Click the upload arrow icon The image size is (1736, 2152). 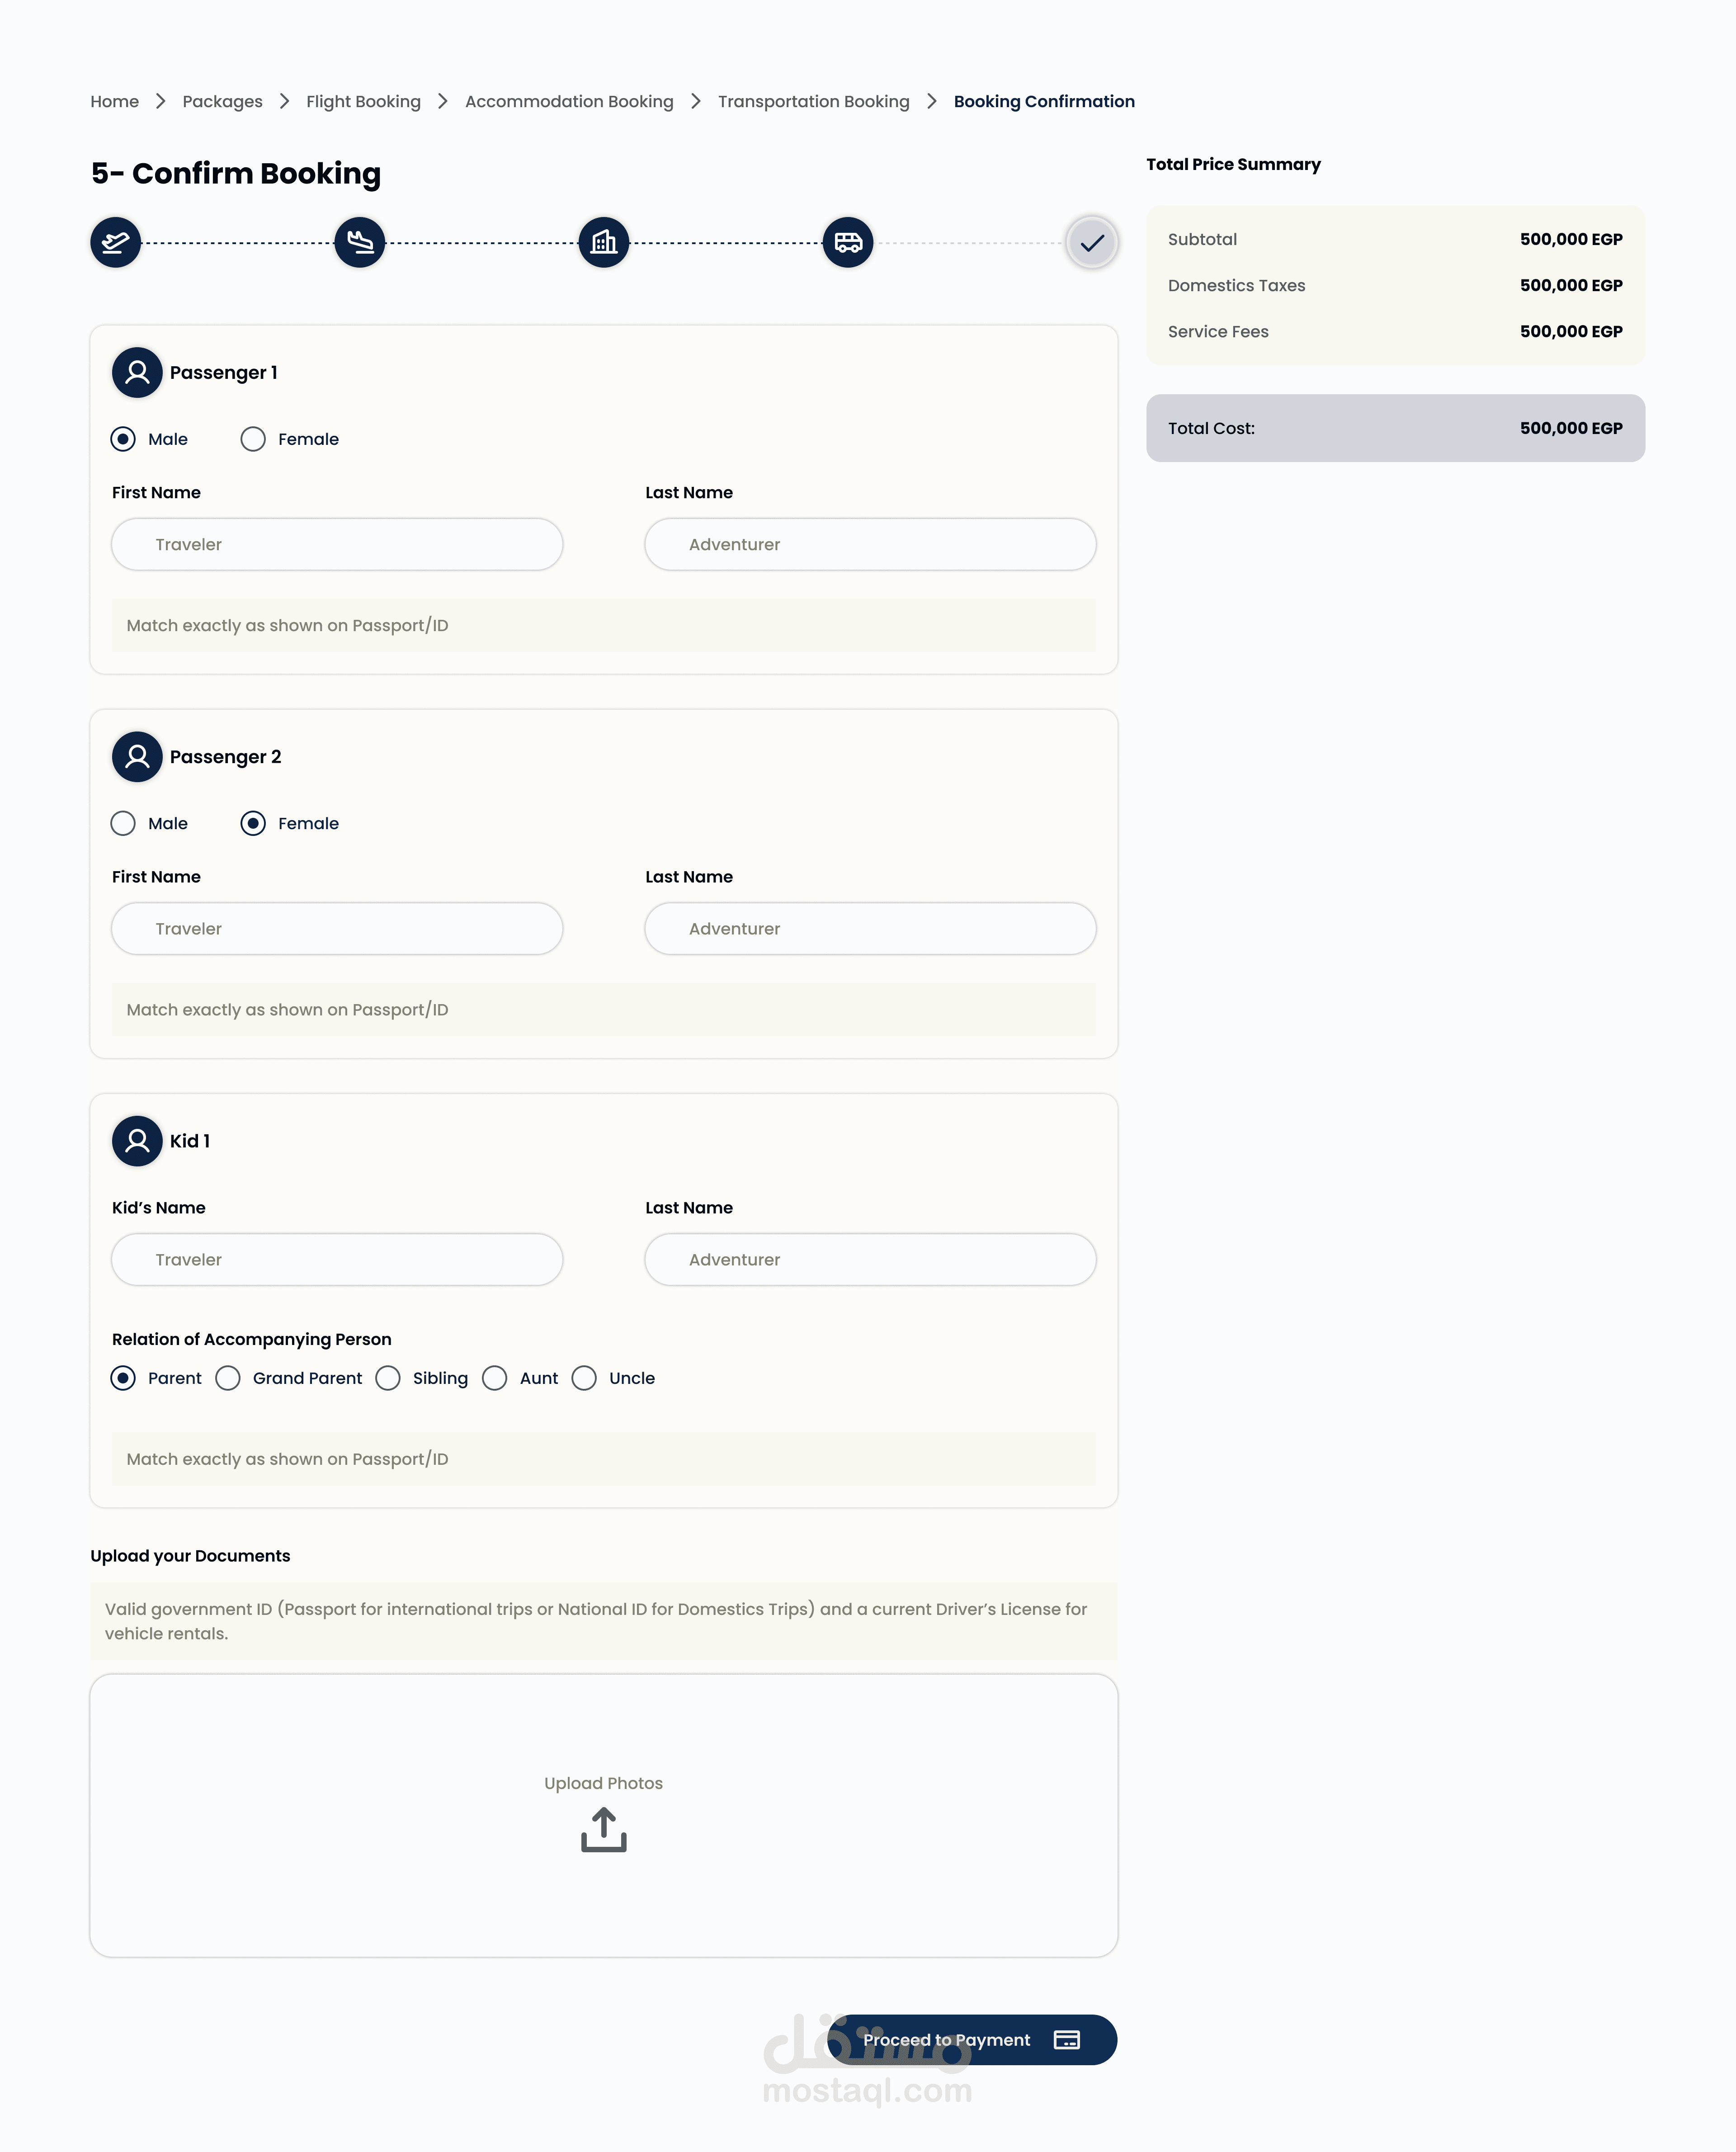pyautogui.click(x=604, y=1829)
